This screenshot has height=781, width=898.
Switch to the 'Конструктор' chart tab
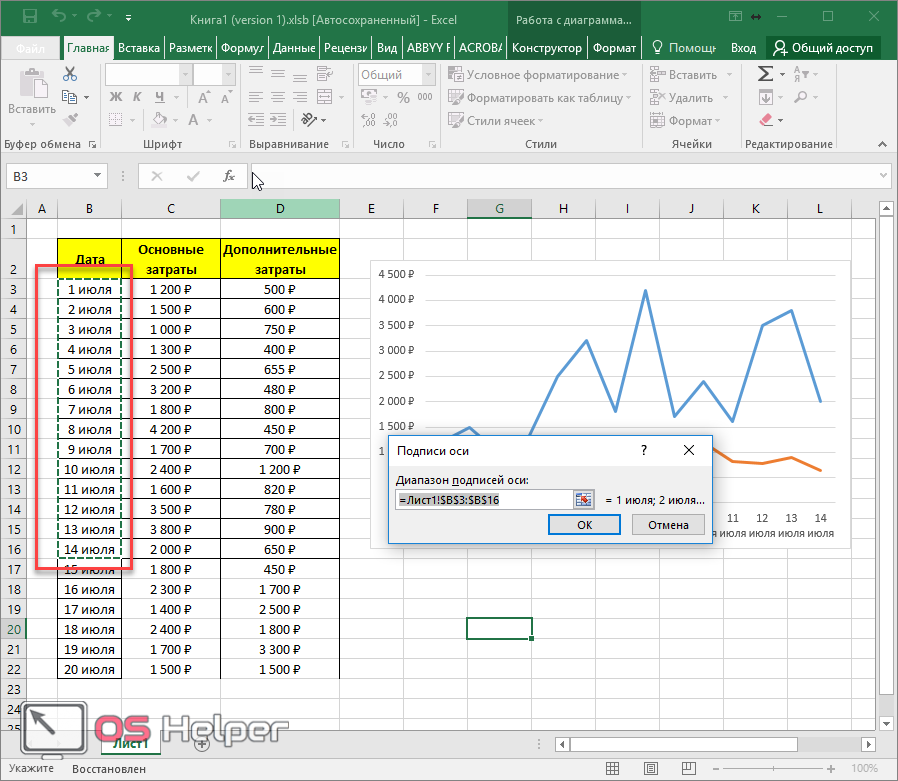[546, 47]
